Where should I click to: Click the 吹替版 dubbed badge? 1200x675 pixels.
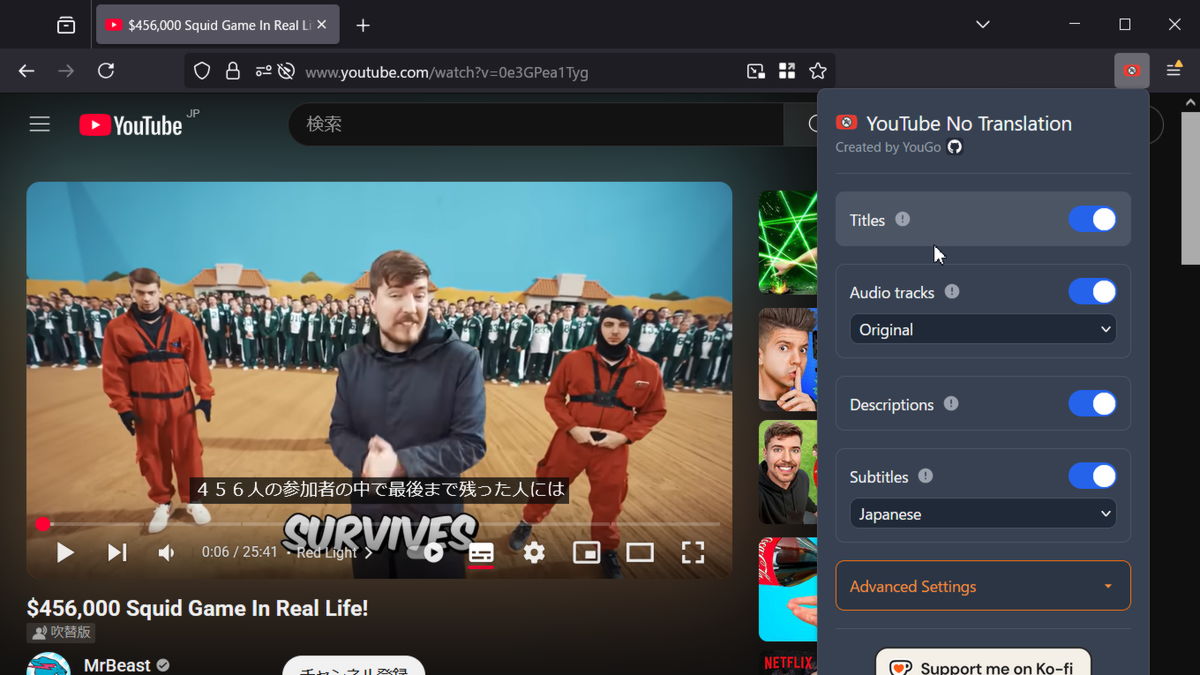pos(61,633)
